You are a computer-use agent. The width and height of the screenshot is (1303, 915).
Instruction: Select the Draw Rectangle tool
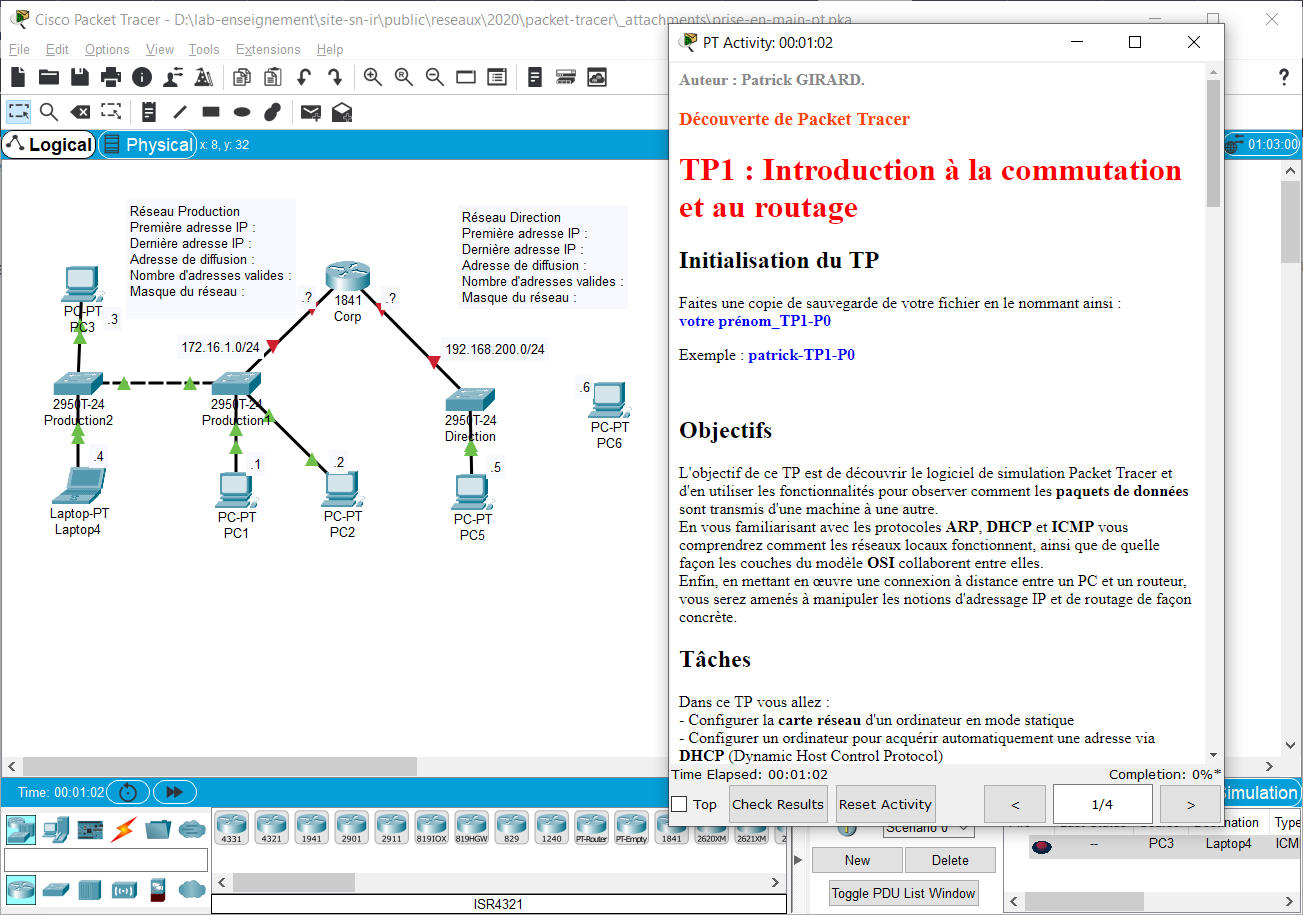(211, 112)
